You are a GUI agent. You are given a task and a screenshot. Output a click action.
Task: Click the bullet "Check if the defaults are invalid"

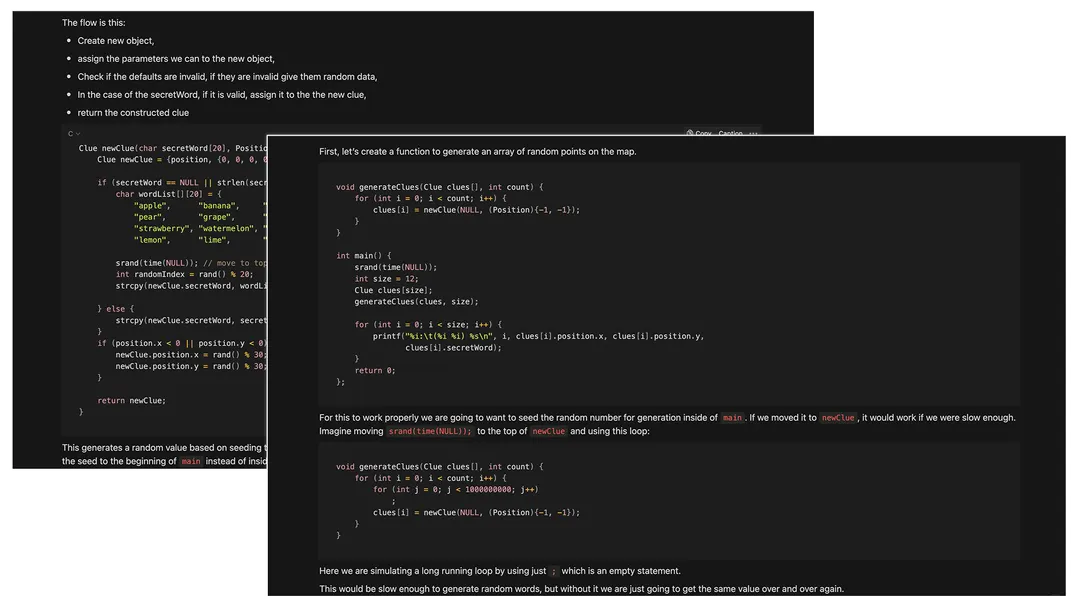pyautogui.click(x=227, y=76)
